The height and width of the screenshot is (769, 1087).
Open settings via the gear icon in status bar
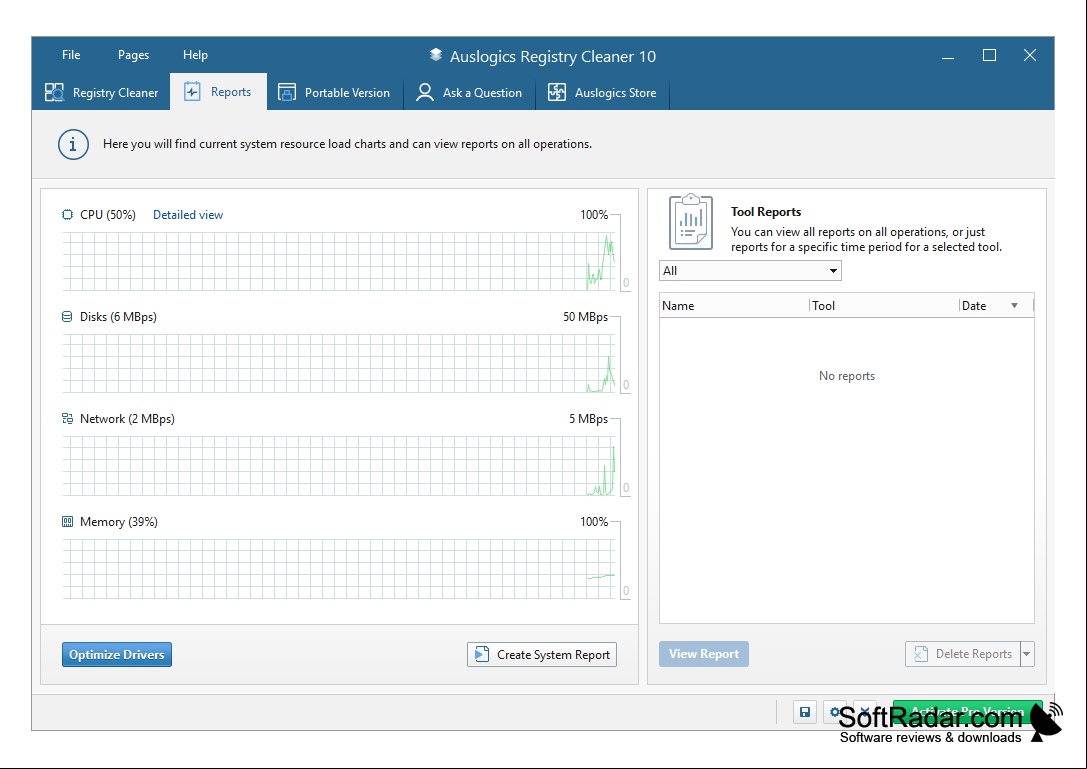click(835, 712)
